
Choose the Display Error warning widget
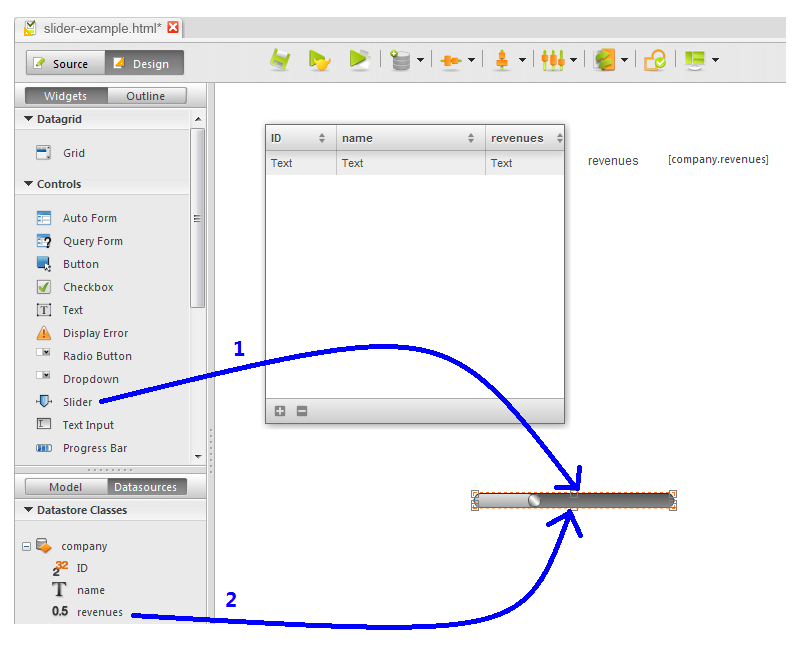click(44, 333)
